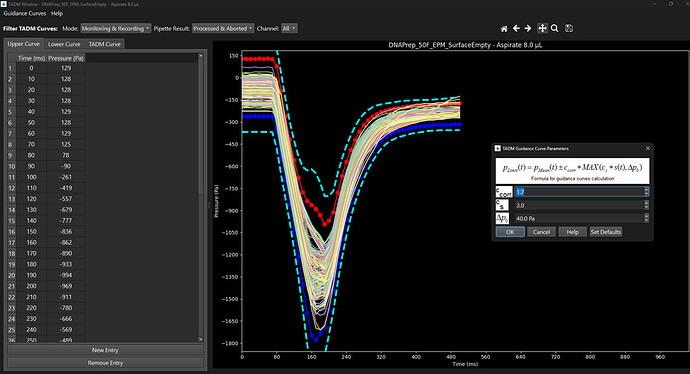
Task: Go back to previous plot view
Action: click(x=516, y=29)
